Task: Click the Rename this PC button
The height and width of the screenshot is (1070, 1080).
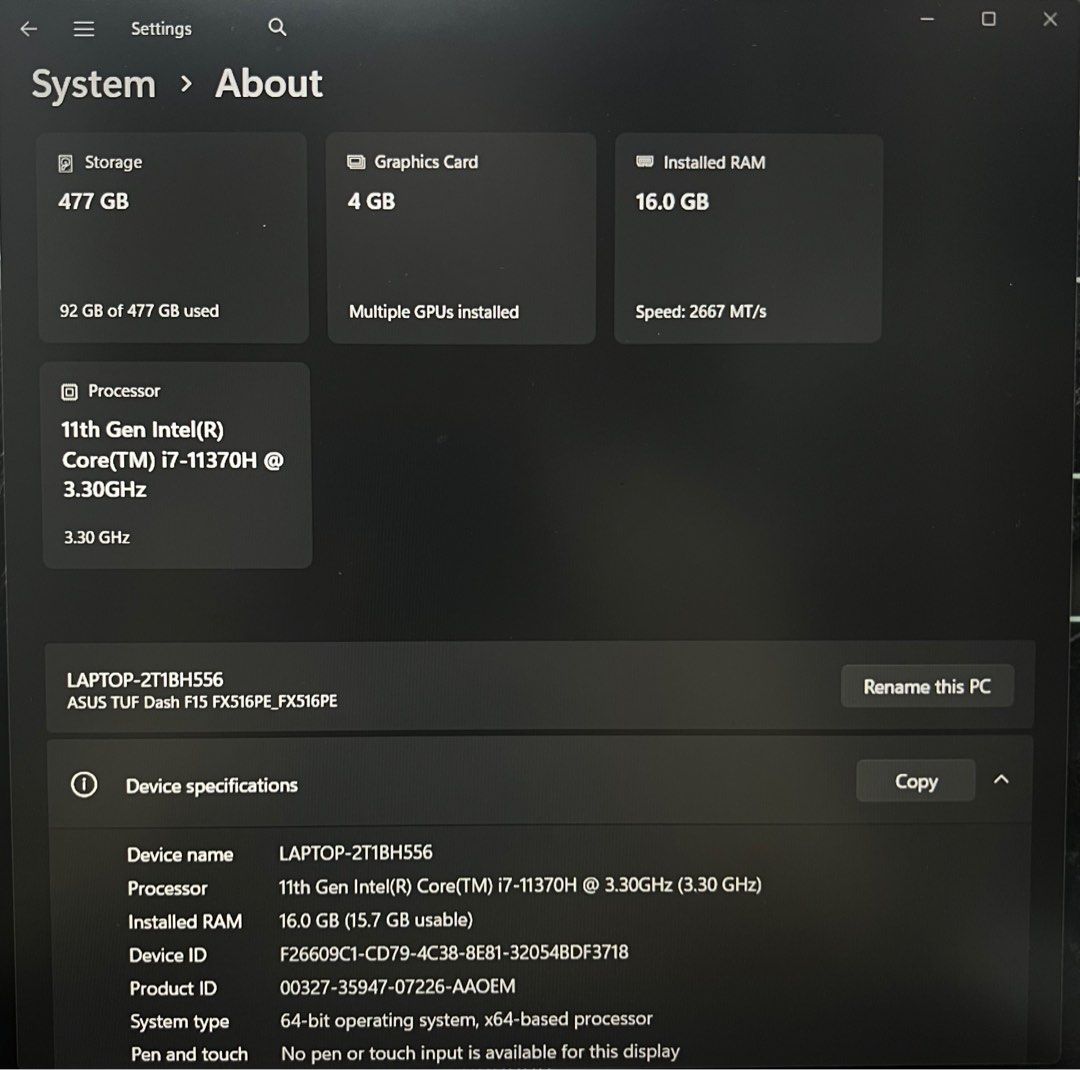Action: pos(926,686)
